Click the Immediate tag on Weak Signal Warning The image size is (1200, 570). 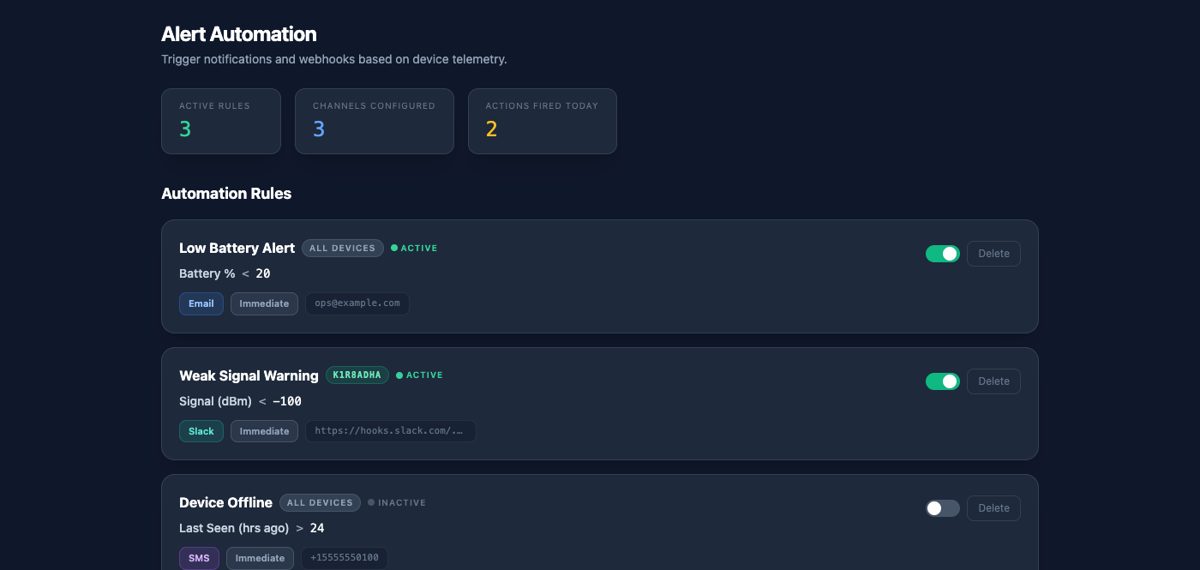(264, 431)
